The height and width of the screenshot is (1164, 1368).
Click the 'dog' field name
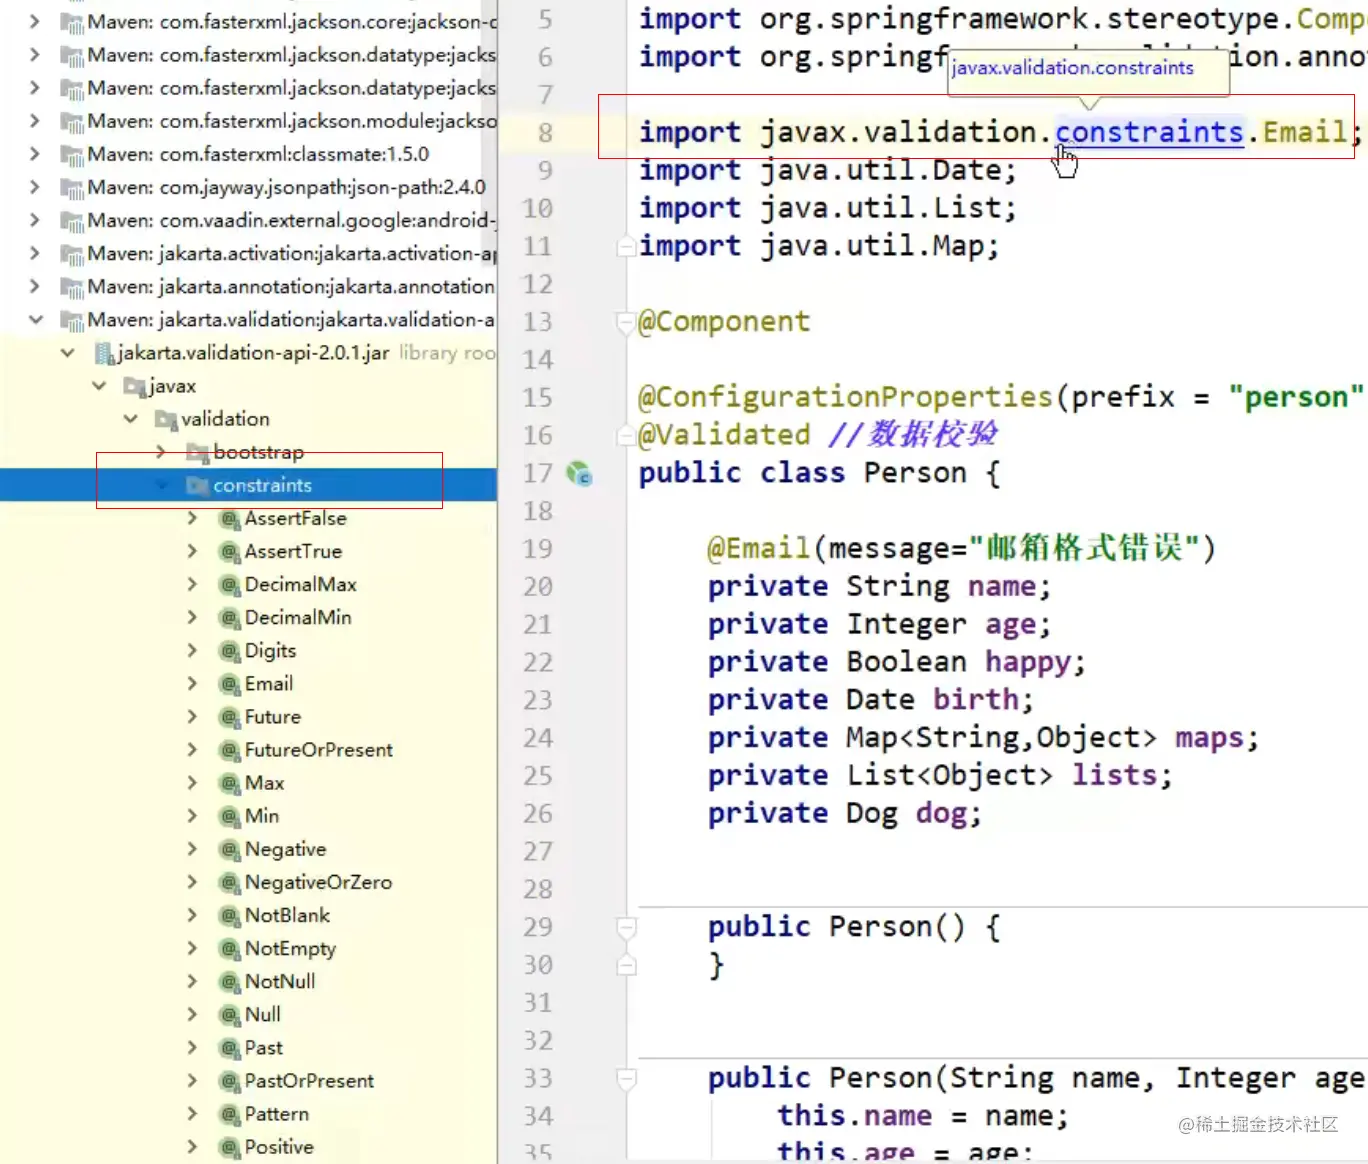click(x=941, y=814)
